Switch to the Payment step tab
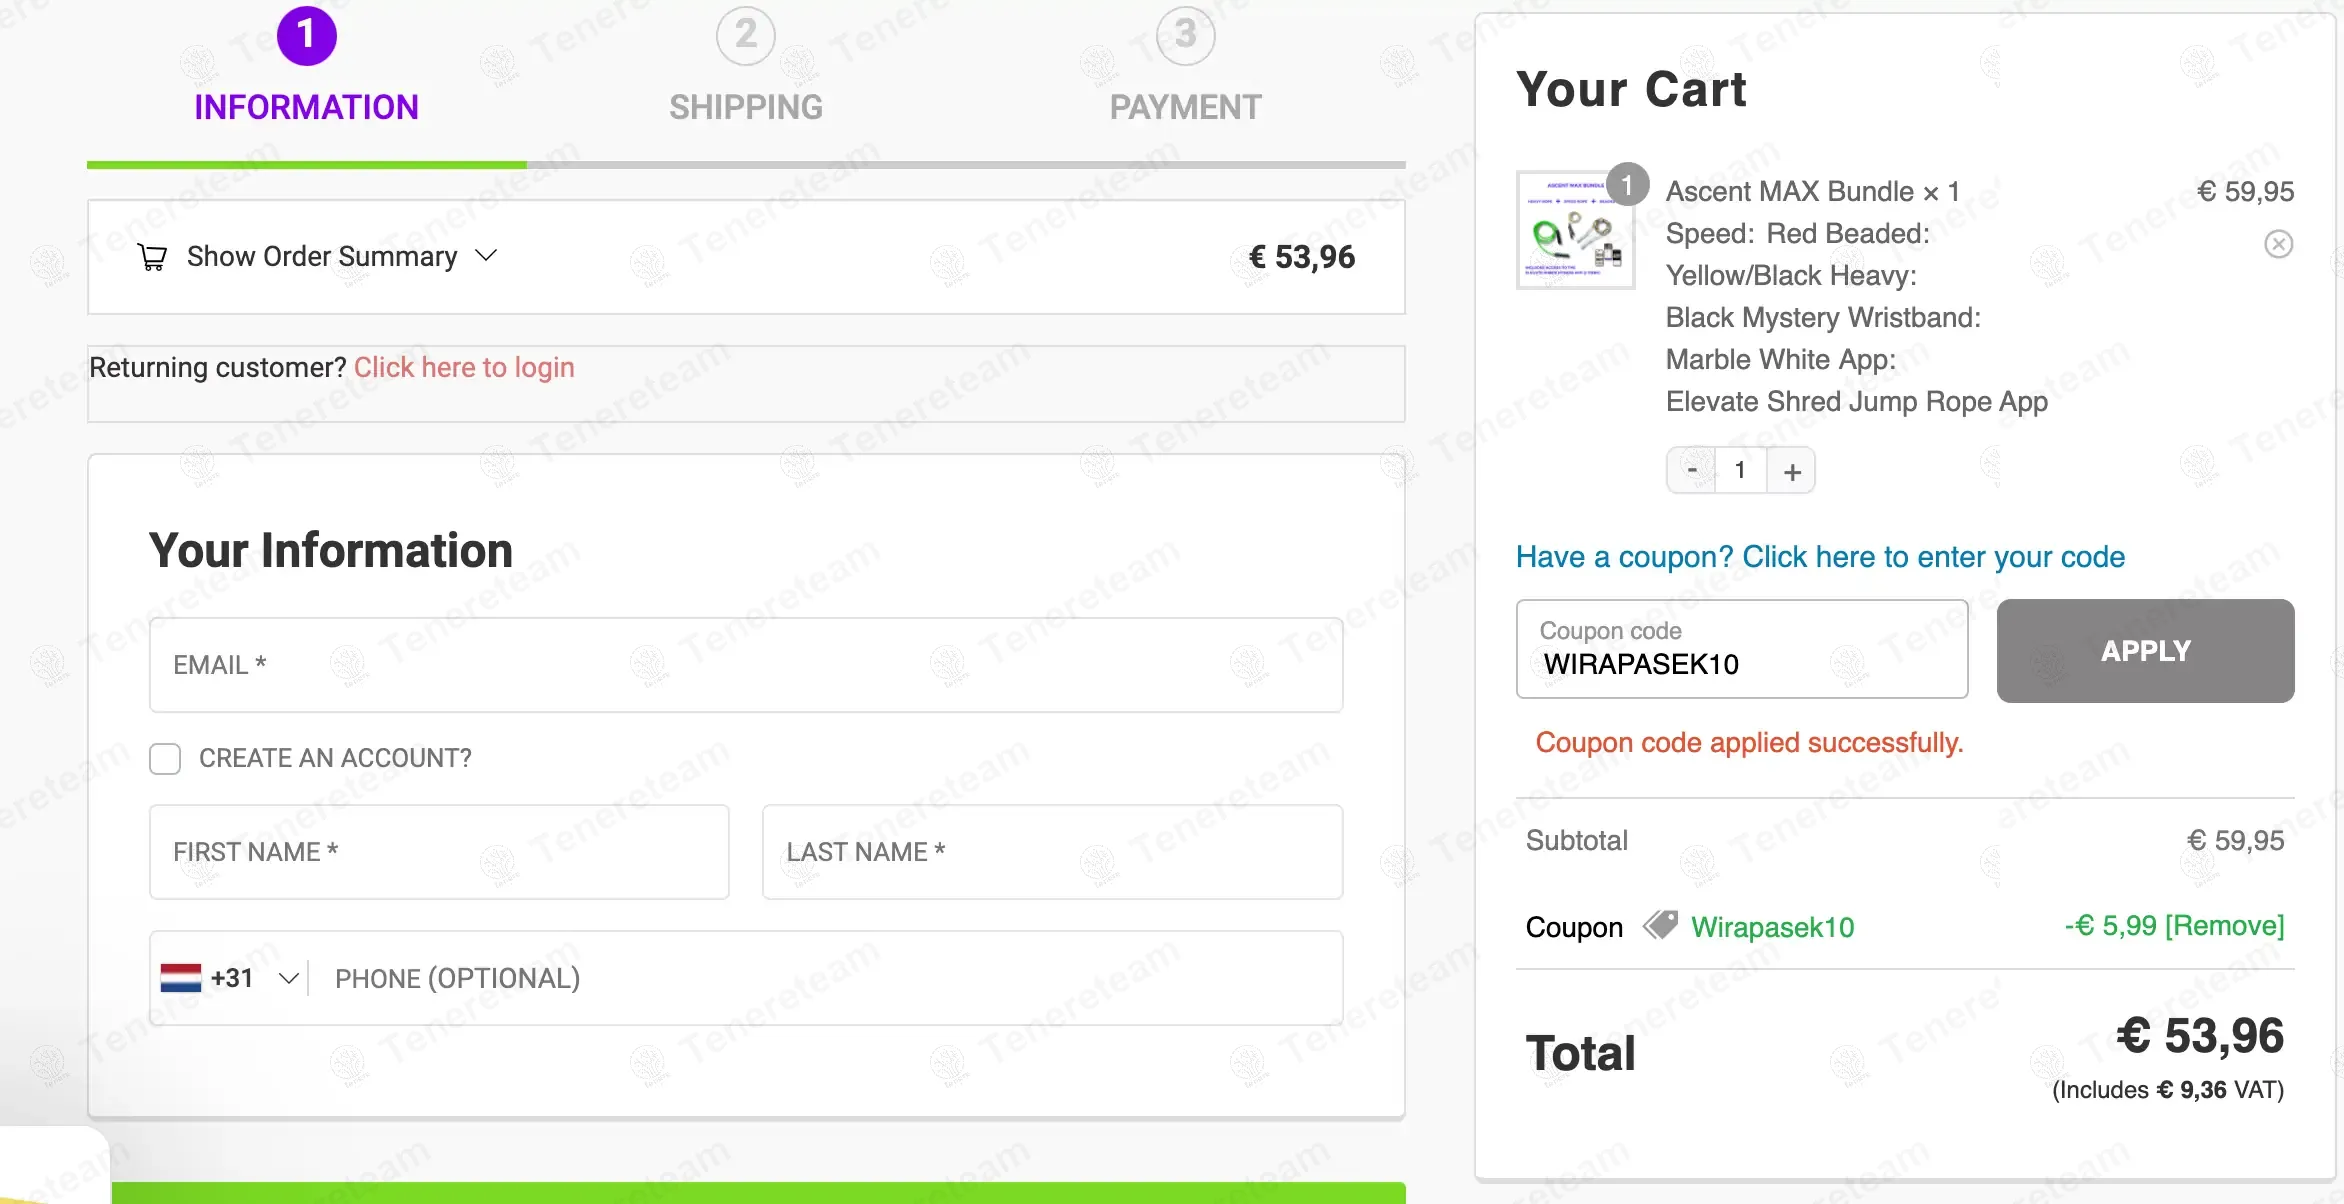This screenshot has width=2344, height=1204. click(1185, 107)
